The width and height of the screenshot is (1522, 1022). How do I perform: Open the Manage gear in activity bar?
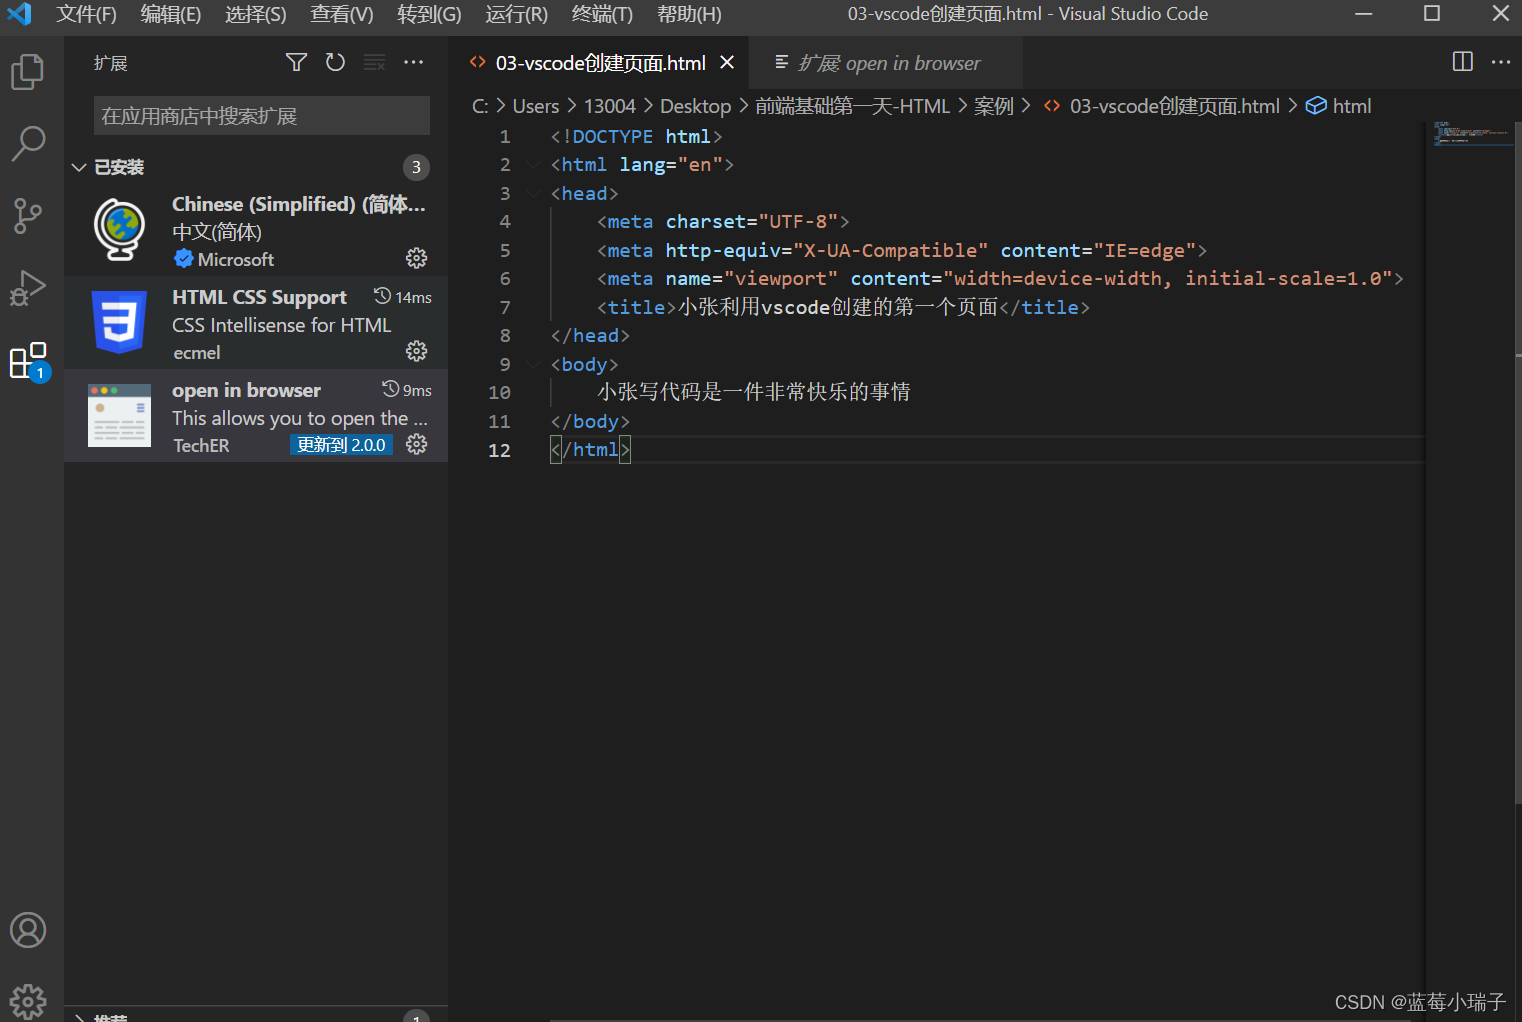28,1001
